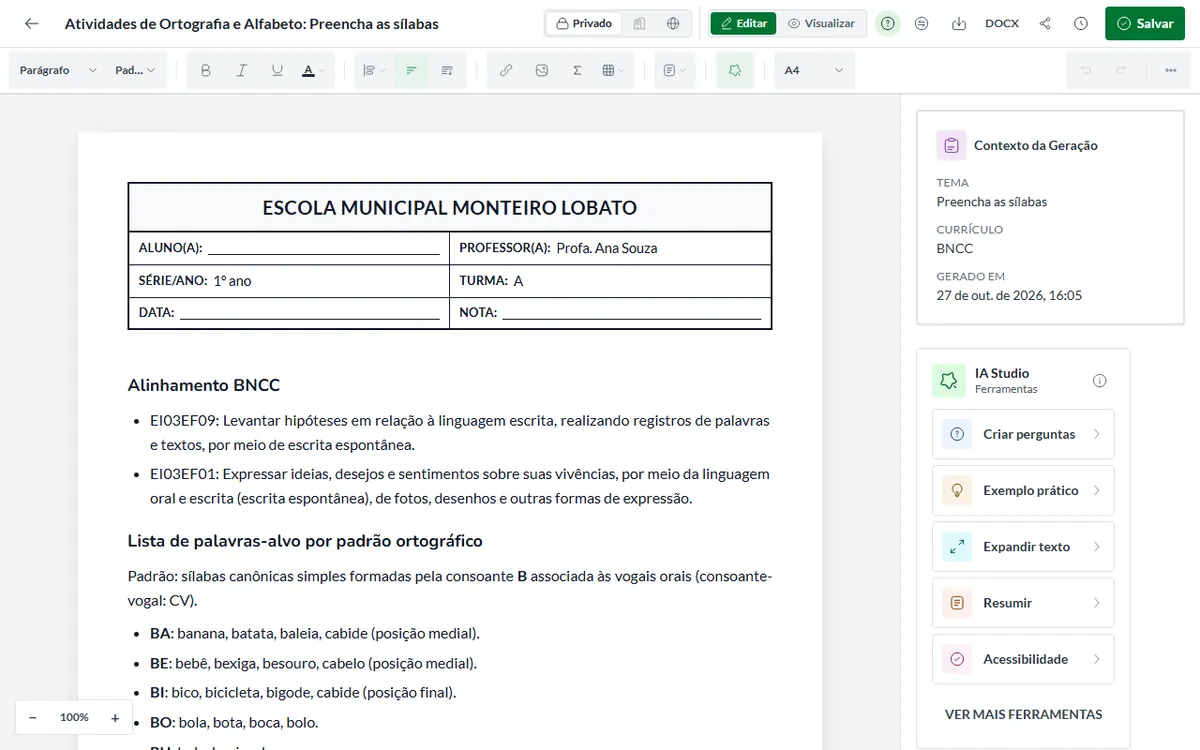Click the DATA blank field

(x=310, y=313)
